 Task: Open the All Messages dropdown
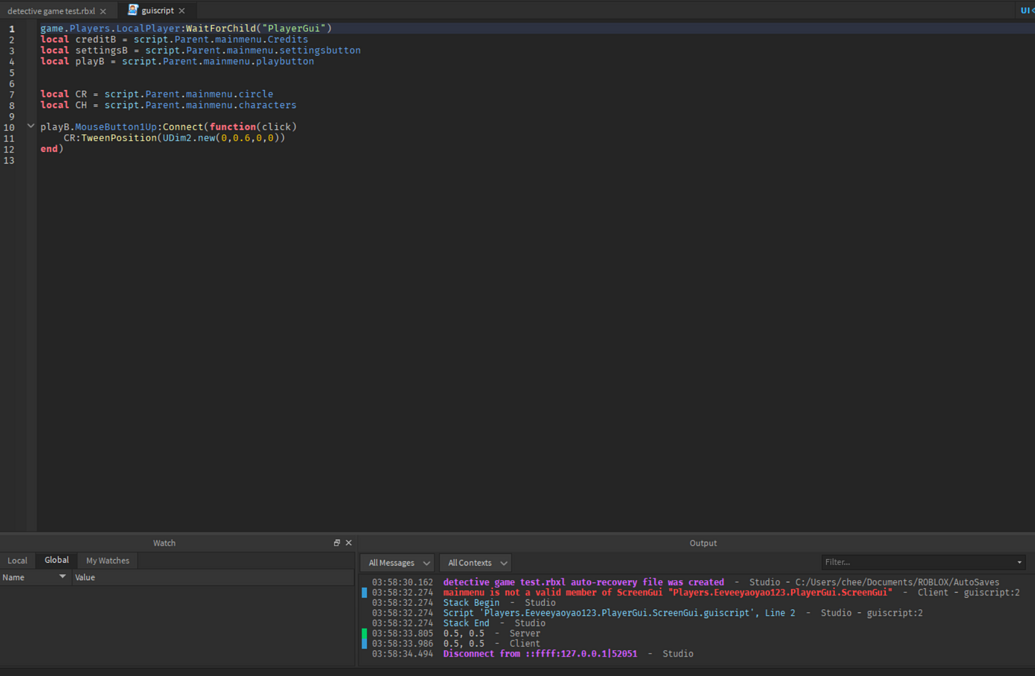(x=397, y=562)
